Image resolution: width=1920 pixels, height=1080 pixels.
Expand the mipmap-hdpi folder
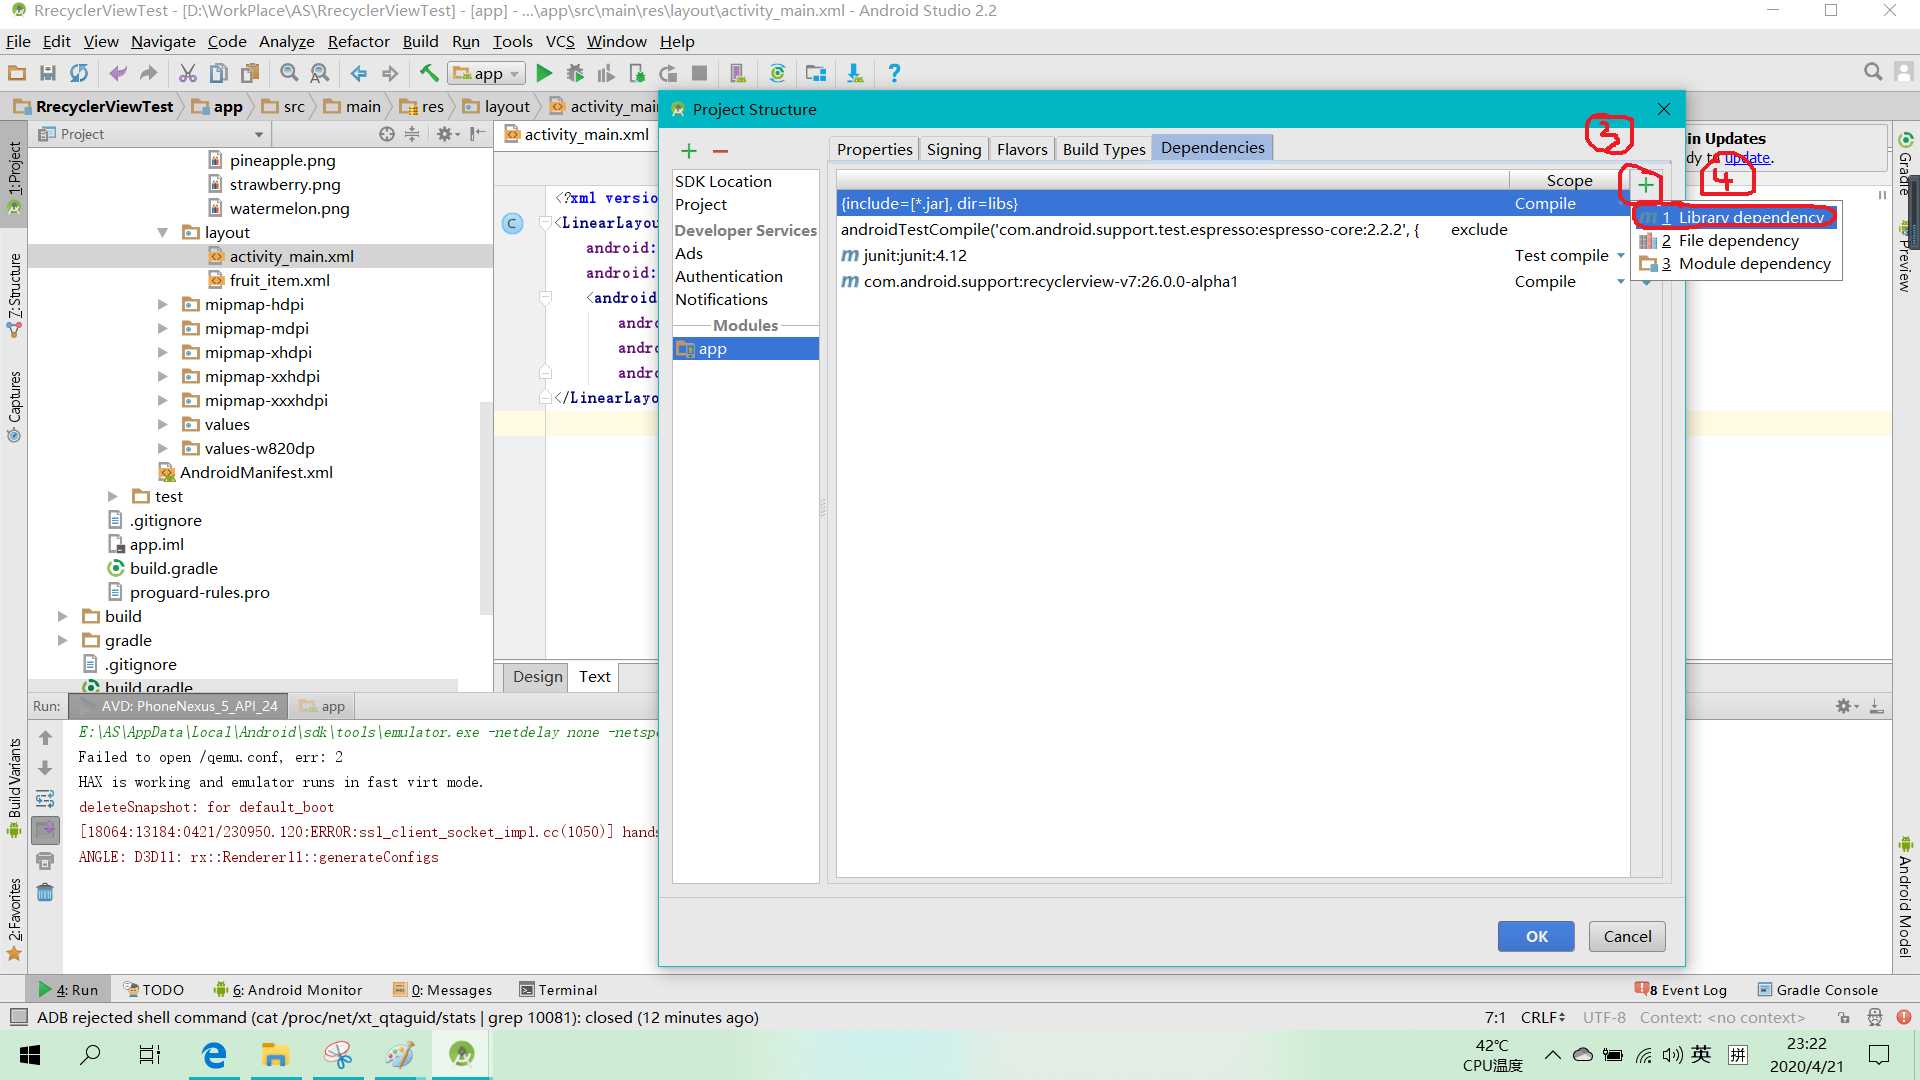[x=162, y=304]
